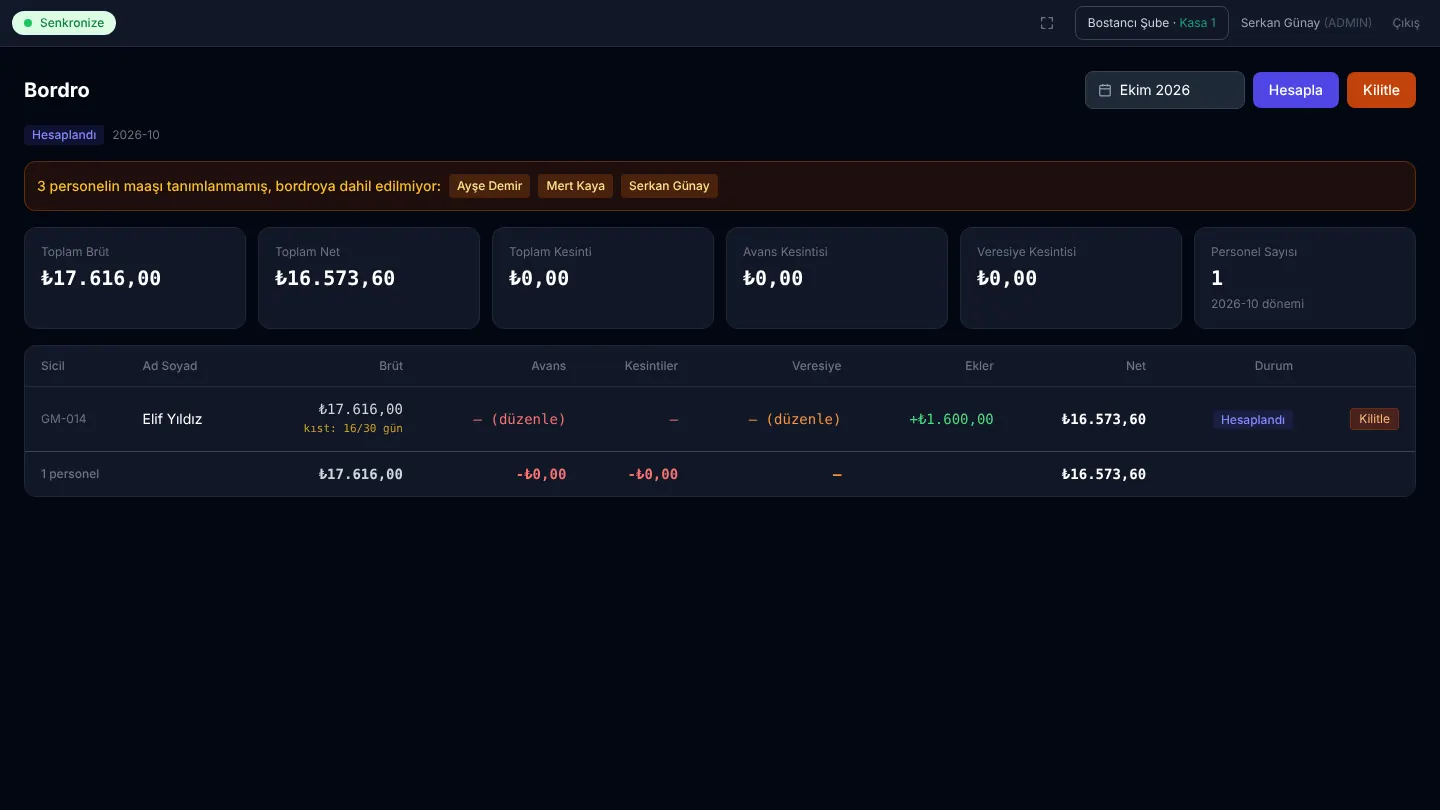Select the Avans Kesintisi summary card
Viewport: 1440px width, 810px height.
[837, 278]
